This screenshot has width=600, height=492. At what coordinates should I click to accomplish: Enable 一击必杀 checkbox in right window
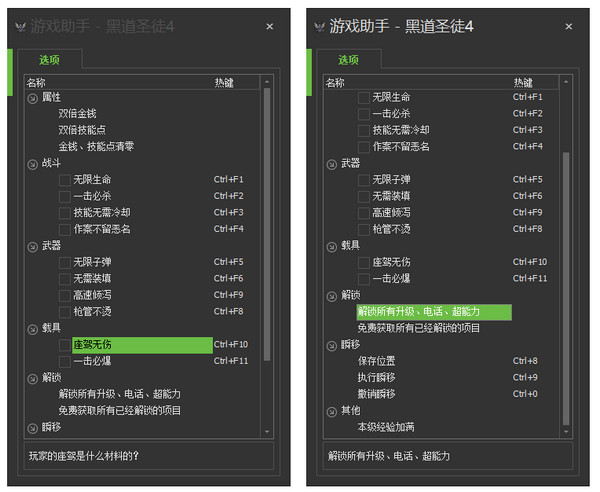click(364, 114)
